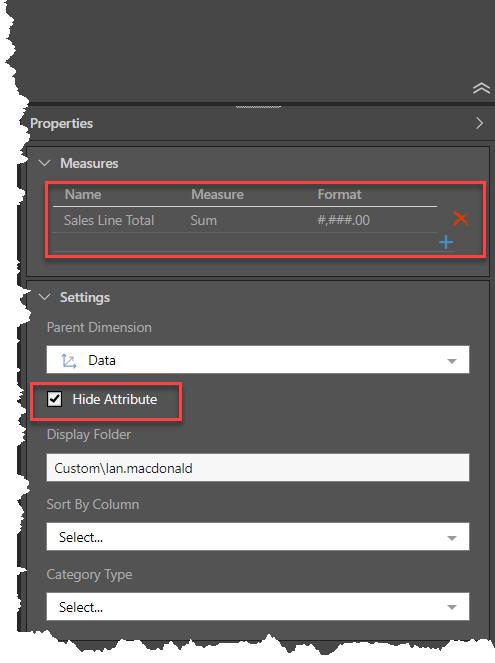Viewport: 495px width, 663px height.
Task: Click the Display Folder text field
Action: point(258,468)
